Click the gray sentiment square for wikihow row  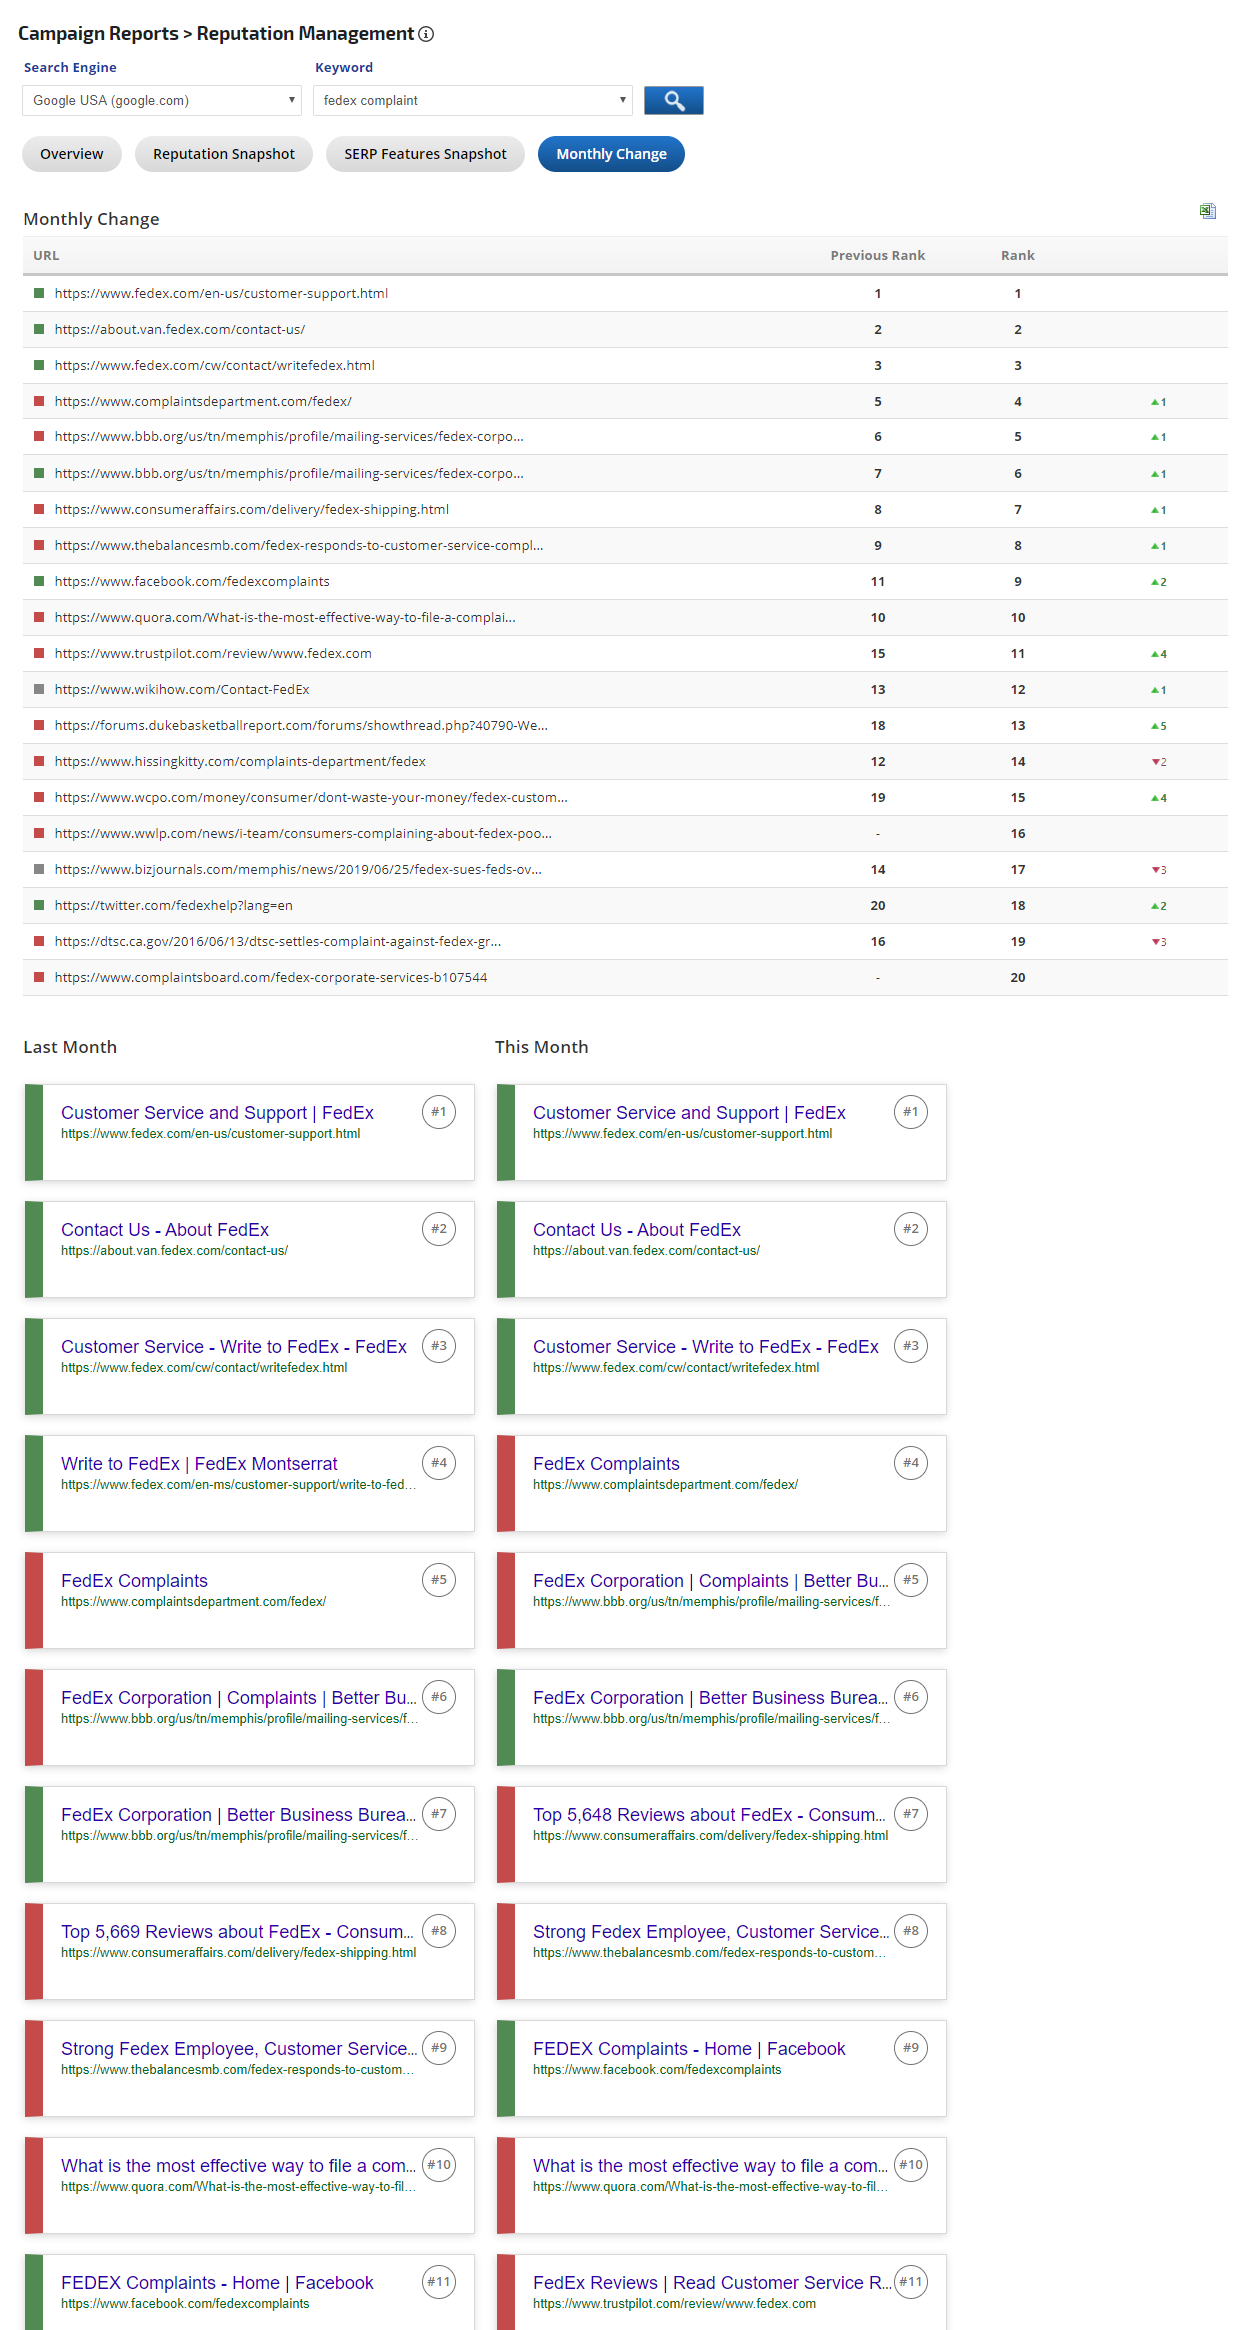click(x=39, y=689)
